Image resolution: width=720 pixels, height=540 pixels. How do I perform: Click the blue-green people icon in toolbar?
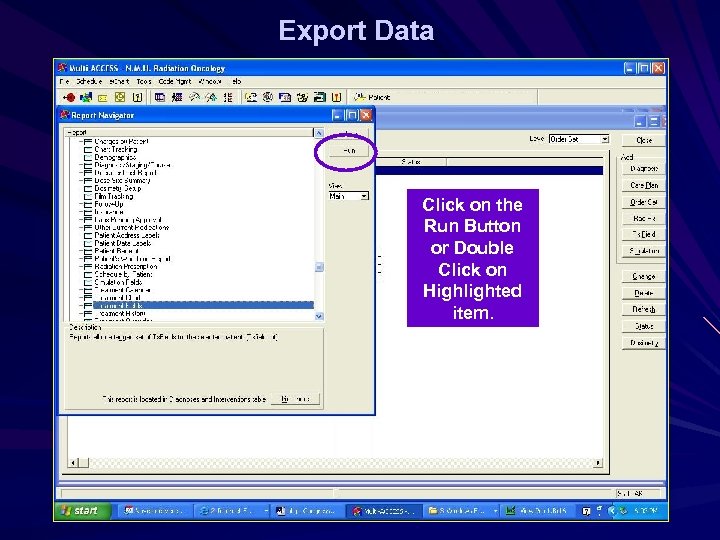coord(85,97)
